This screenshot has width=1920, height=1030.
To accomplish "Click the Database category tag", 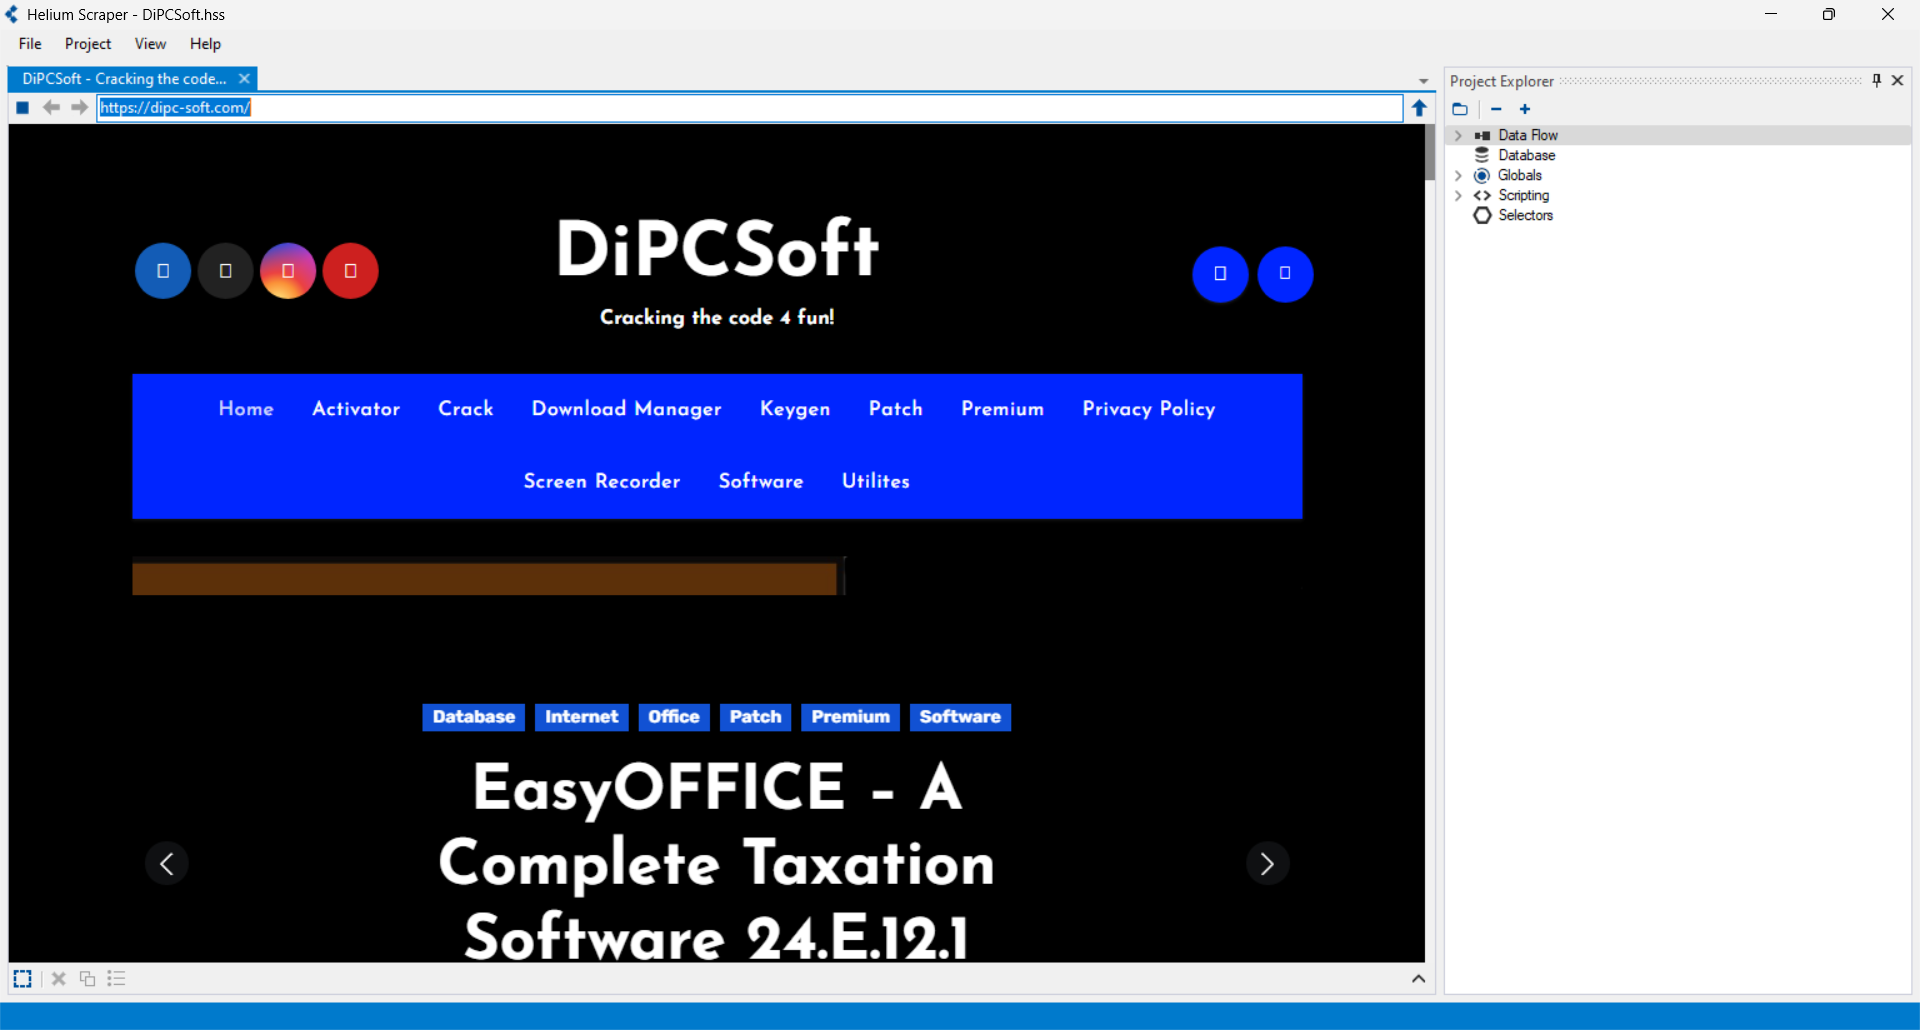I will 474,717.
